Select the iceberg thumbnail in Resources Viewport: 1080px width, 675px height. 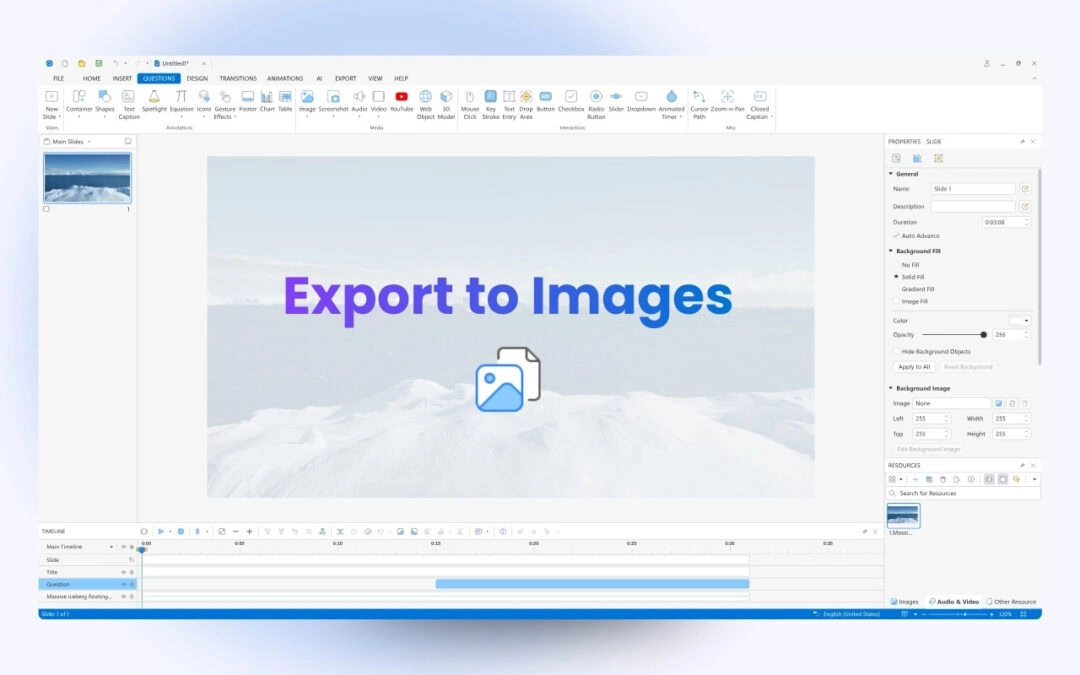coord(903,515)
